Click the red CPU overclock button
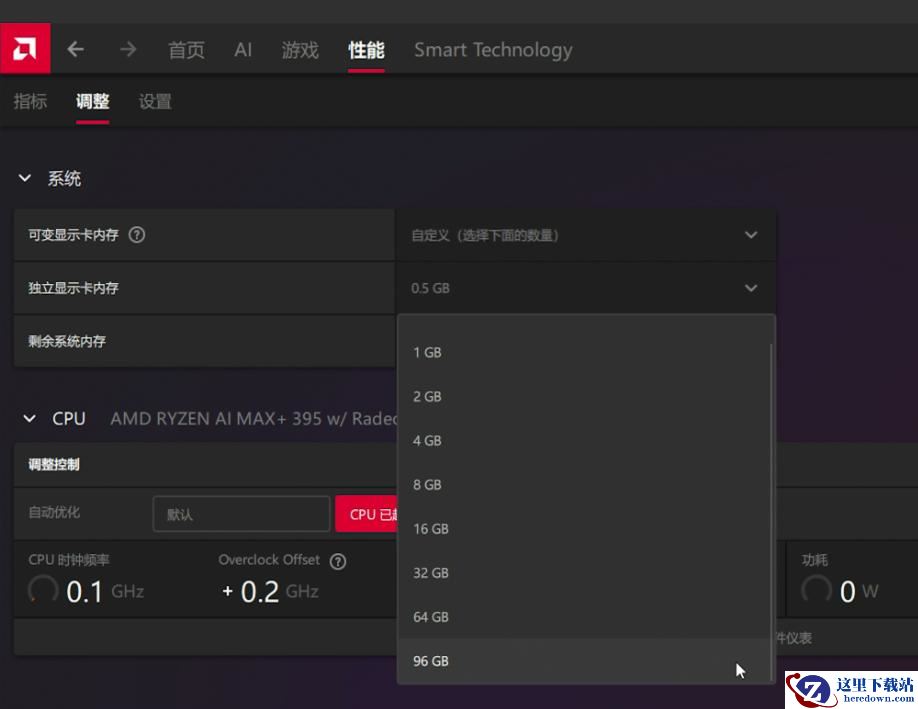Screen dimensions: 918x709 tap(366, 514)
